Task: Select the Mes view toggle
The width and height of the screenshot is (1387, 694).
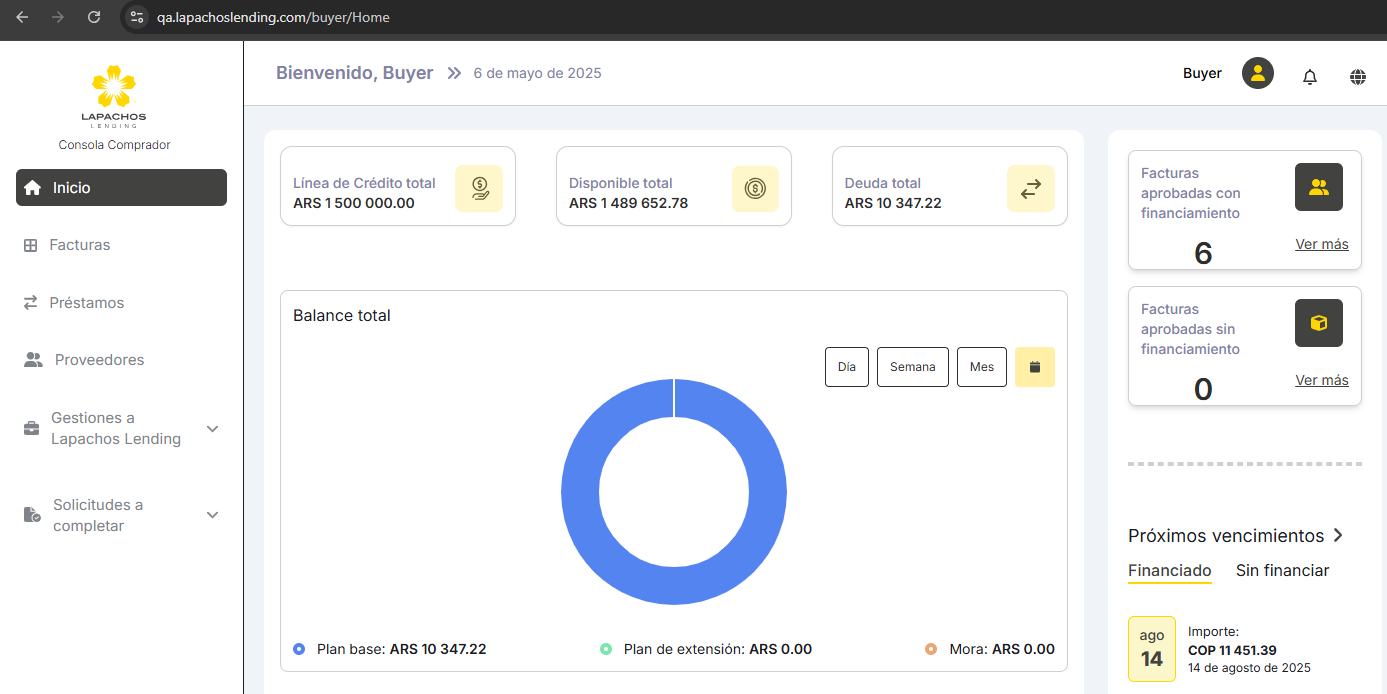Action: tap(981, 367)
